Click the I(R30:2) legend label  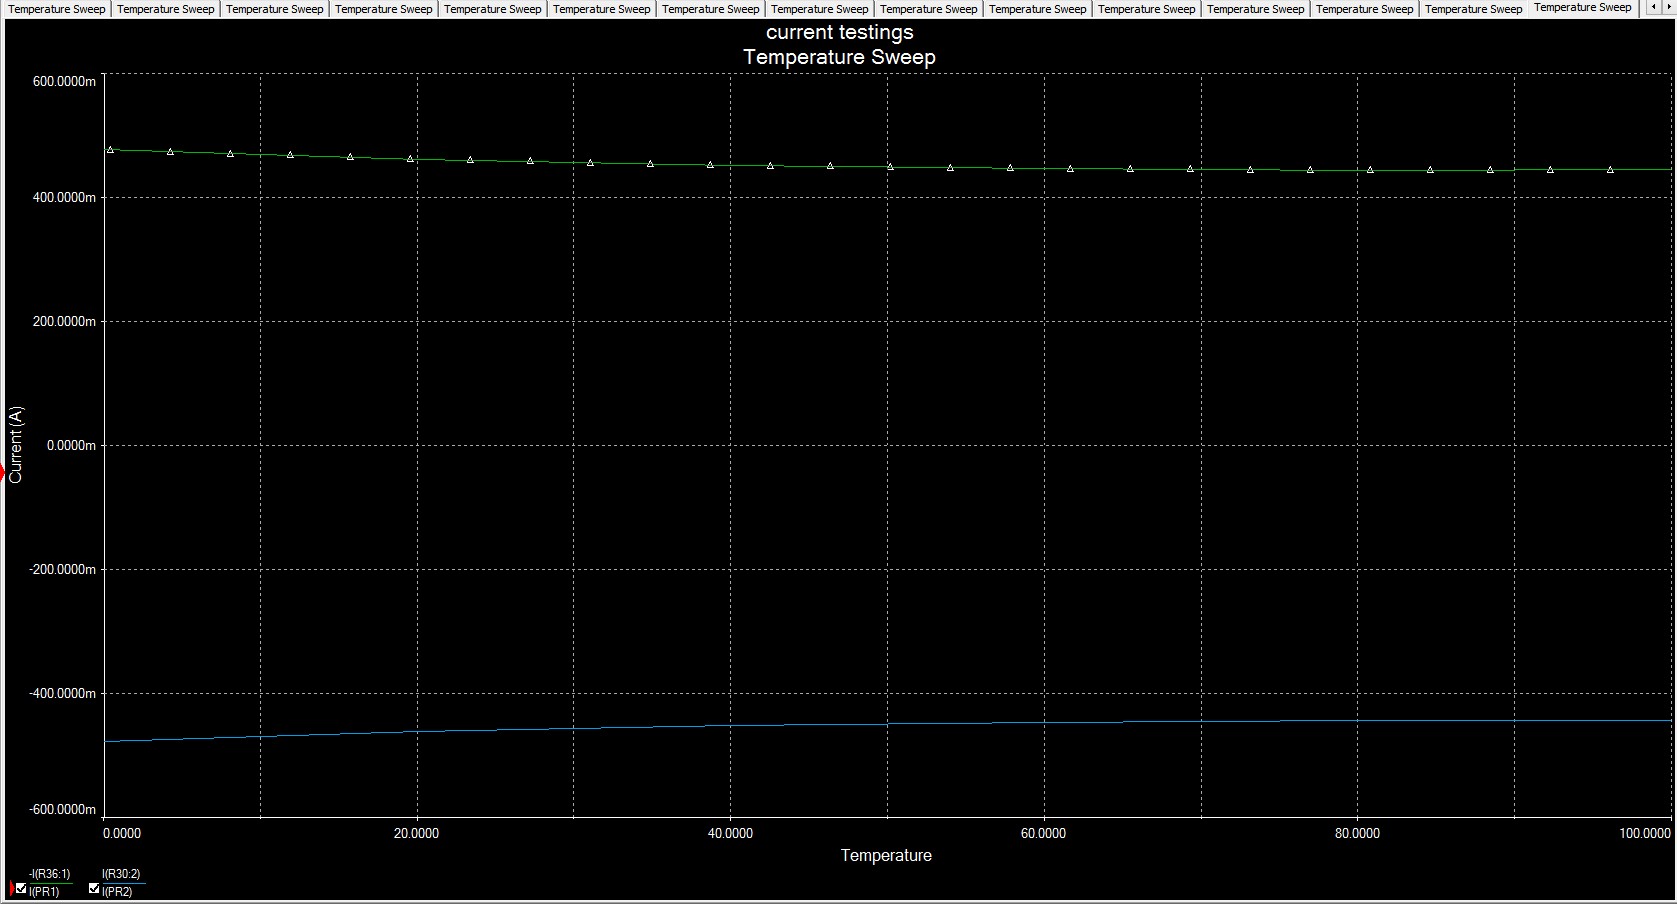coord(121,874)
